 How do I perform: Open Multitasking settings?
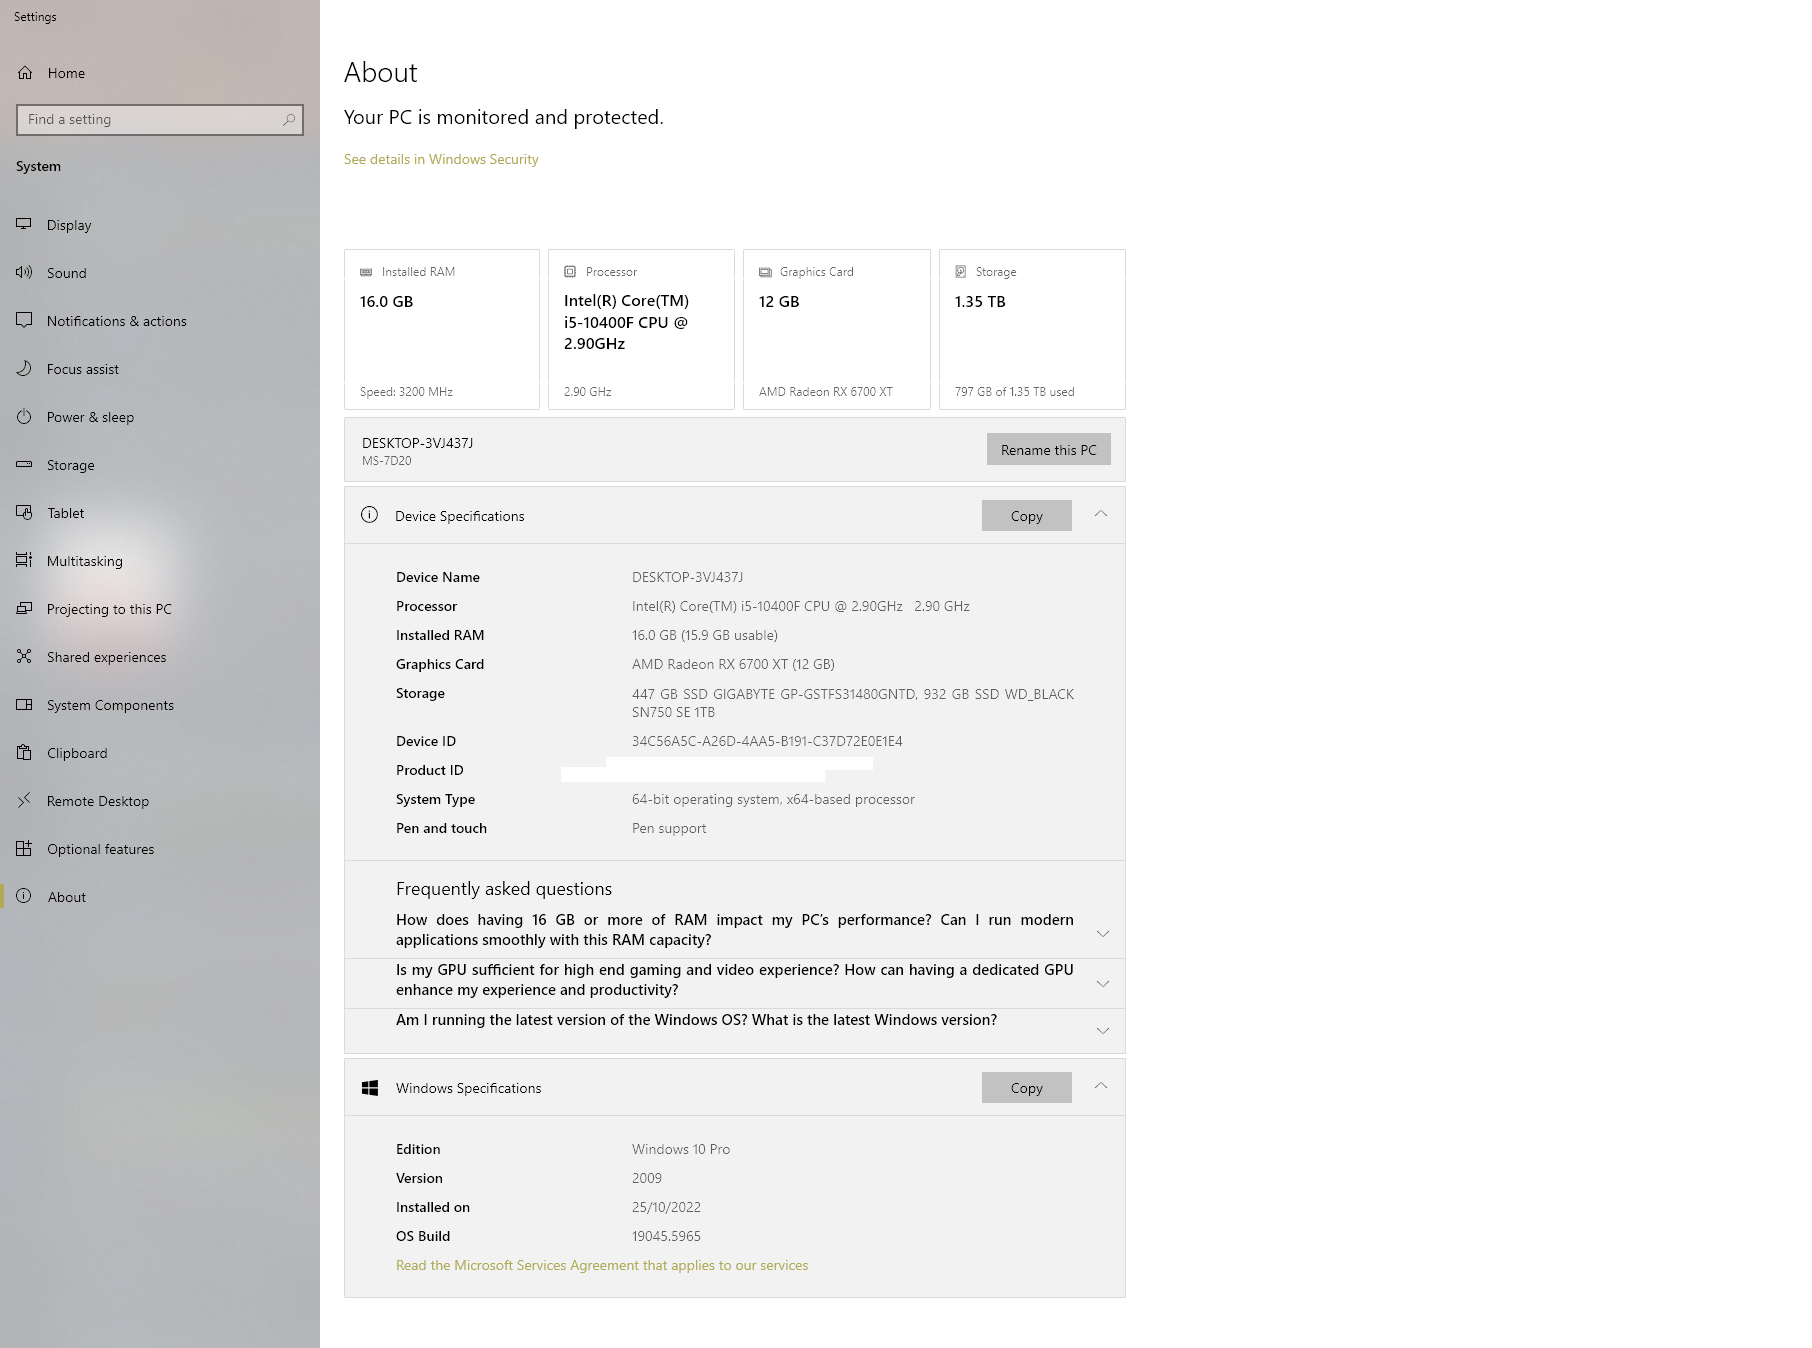pos(160,561)
